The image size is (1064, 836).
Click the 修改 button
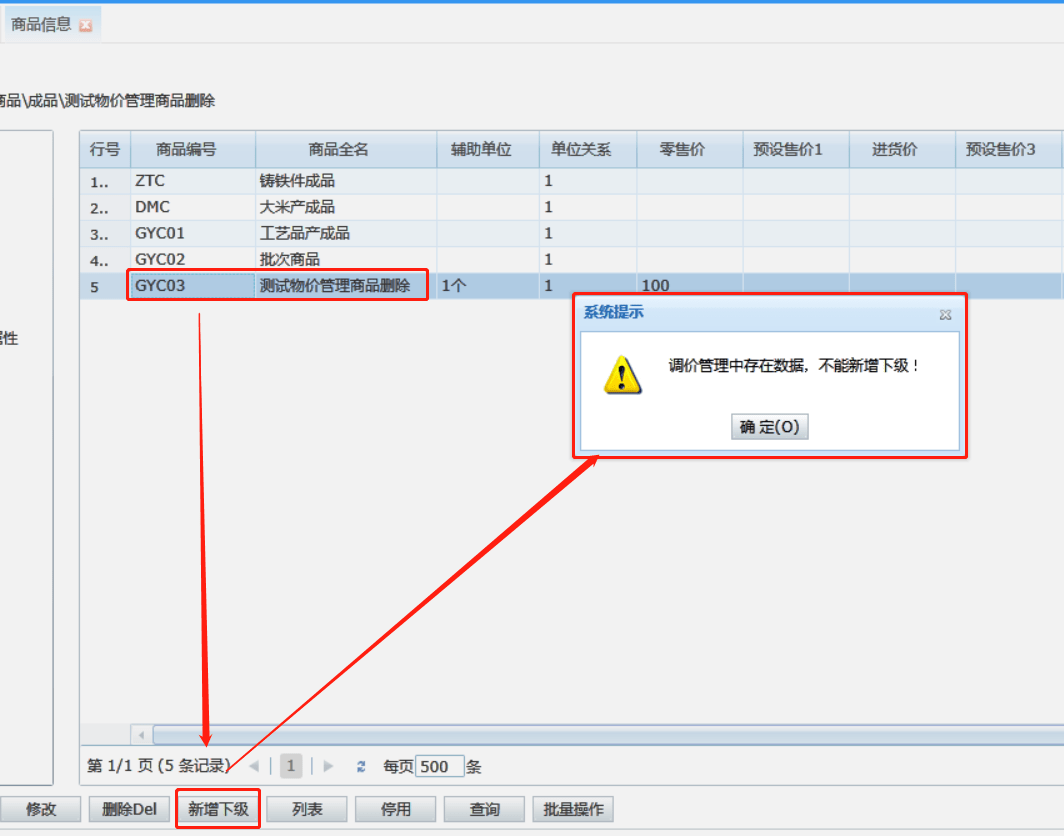click(x=41, y=809)
